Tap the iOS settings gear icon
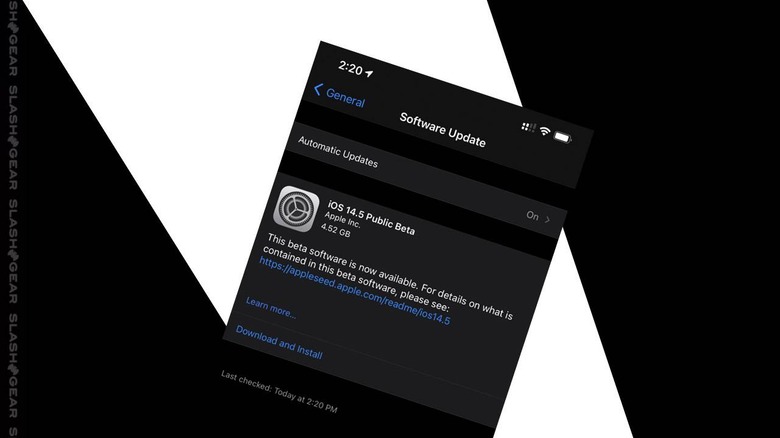This screenshot has height=438, width=780. [296, 209]
